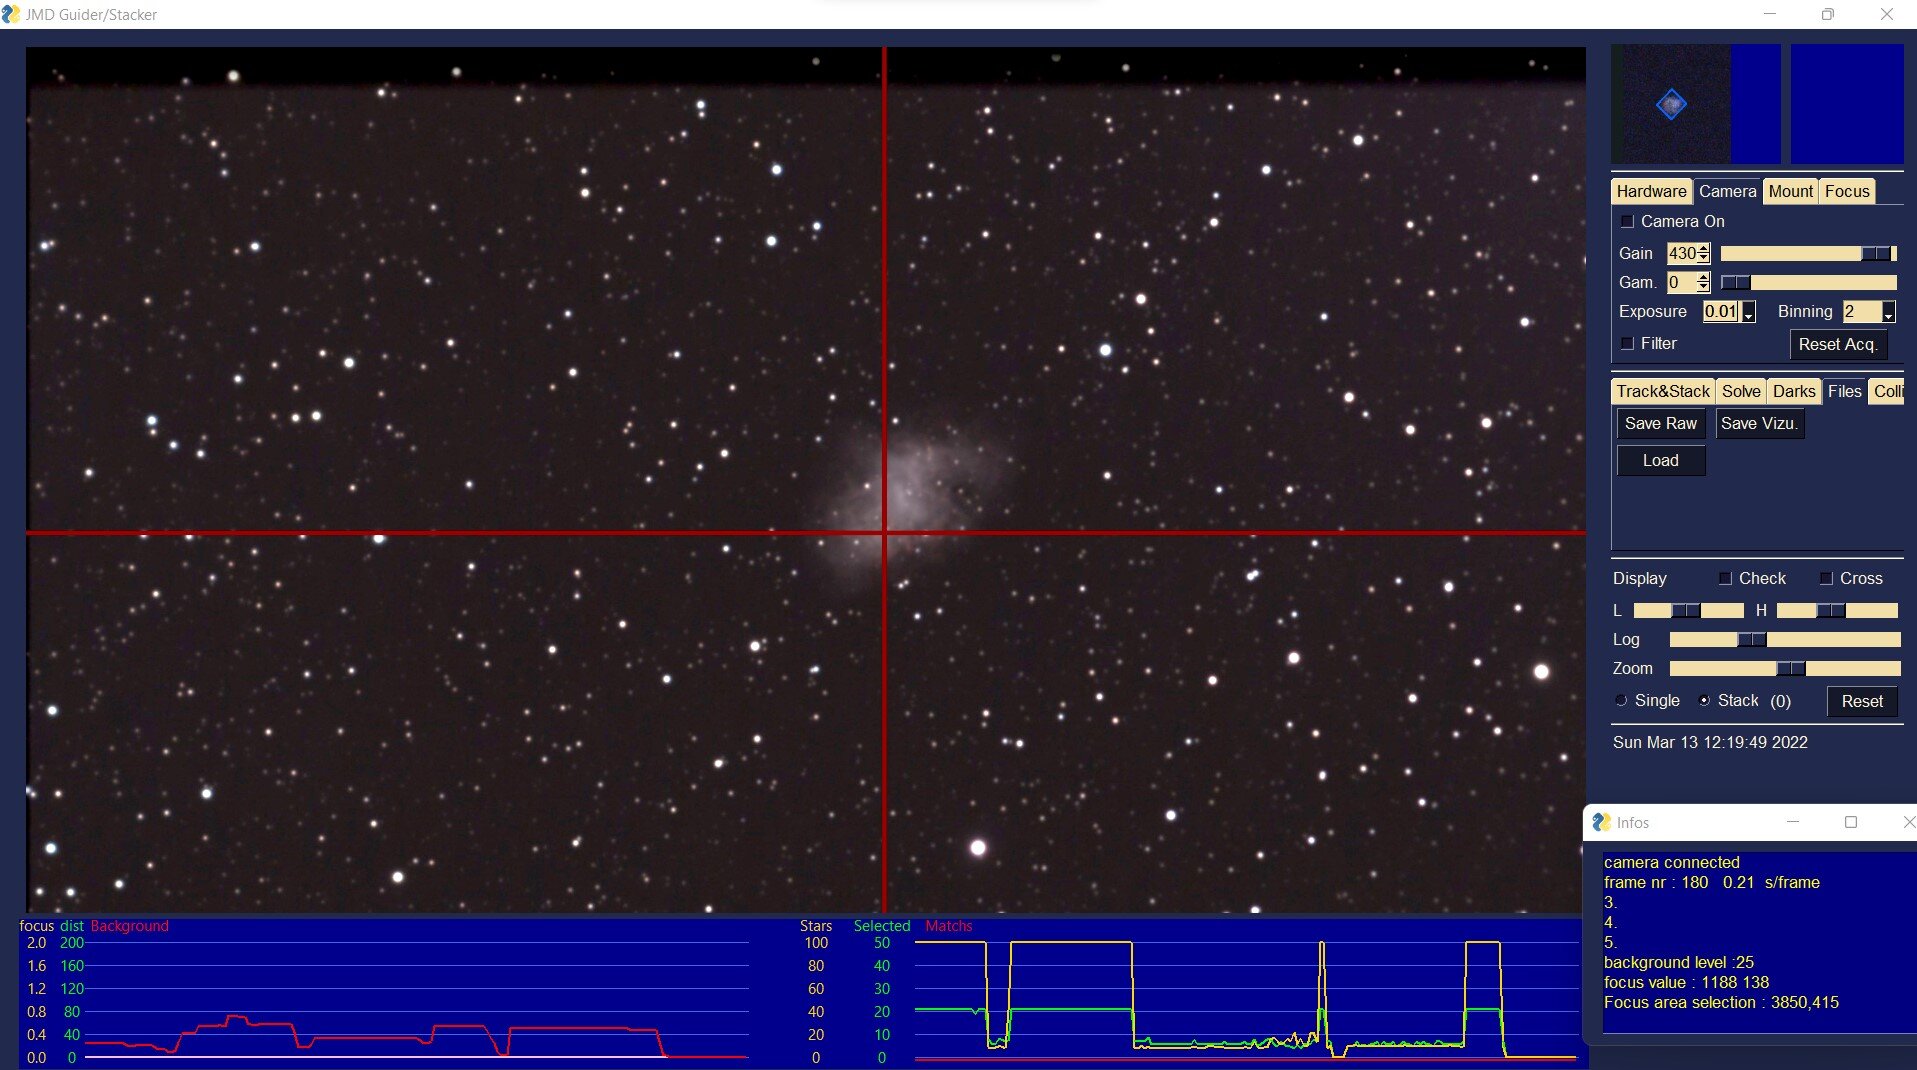Open the Exposure dropdown
This screenshot has width=1917, height=1070.
(1748, 312)
